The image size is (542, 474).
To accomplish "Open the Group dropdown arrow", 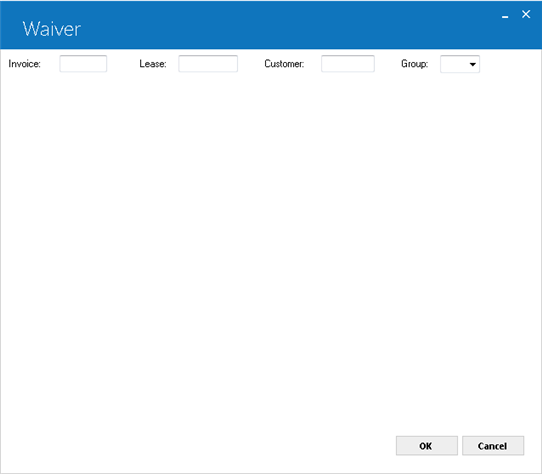I will [472, 64].
